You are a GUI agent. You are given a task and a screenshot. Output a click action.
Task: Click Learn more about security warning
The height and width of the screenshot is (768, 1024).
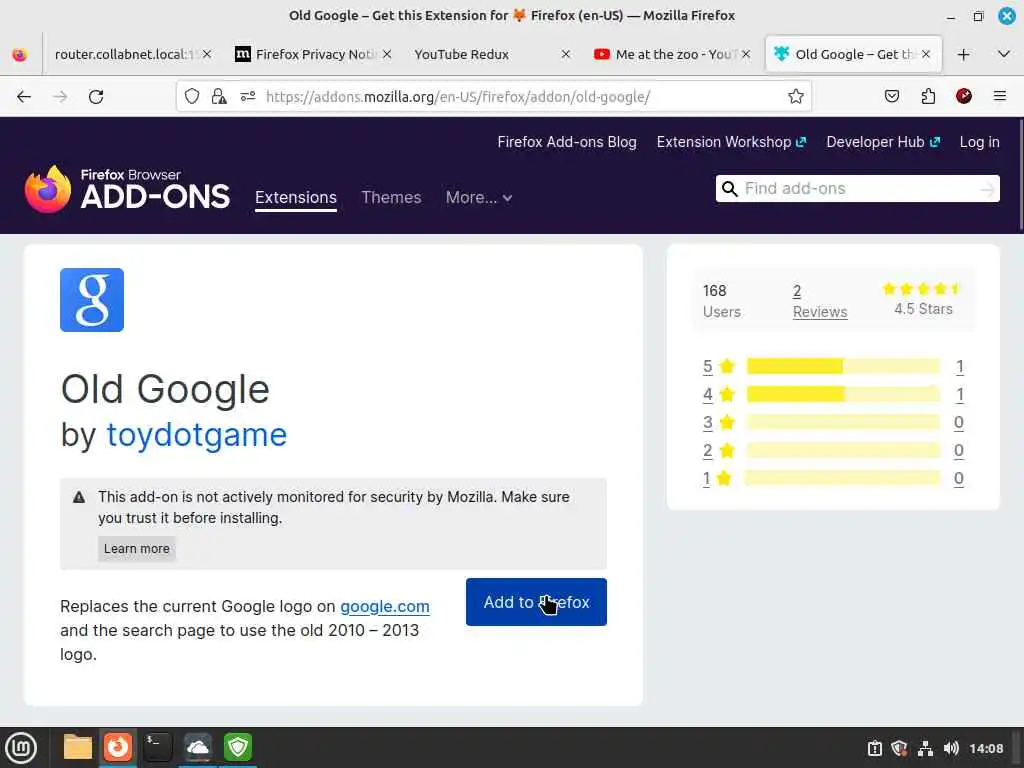click(136, 549)
